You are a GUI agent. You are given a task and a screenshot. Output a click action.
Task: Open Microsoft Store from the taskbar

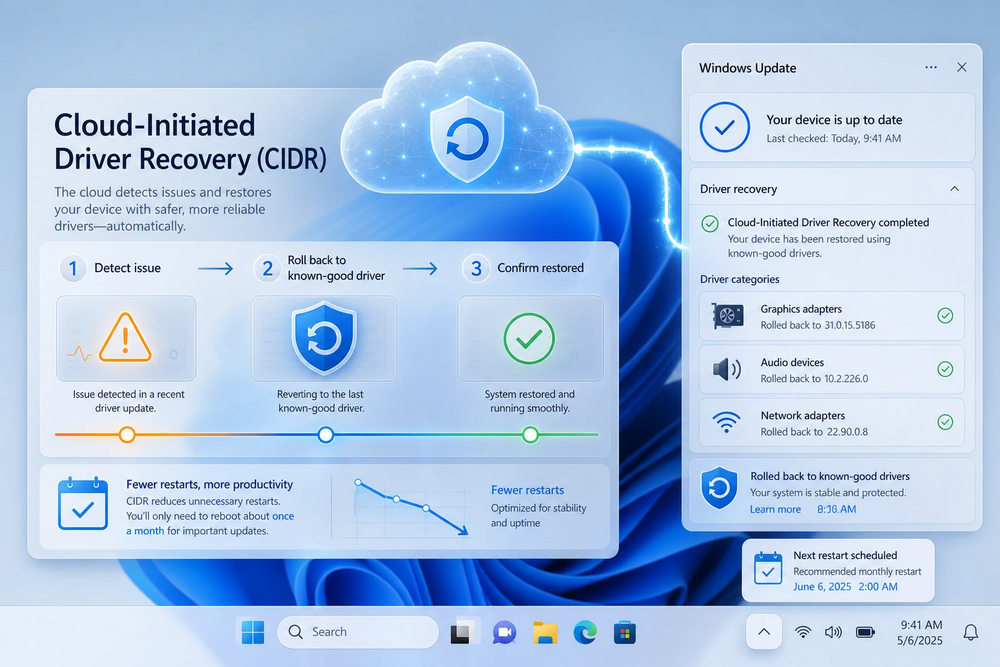[625, 633]
